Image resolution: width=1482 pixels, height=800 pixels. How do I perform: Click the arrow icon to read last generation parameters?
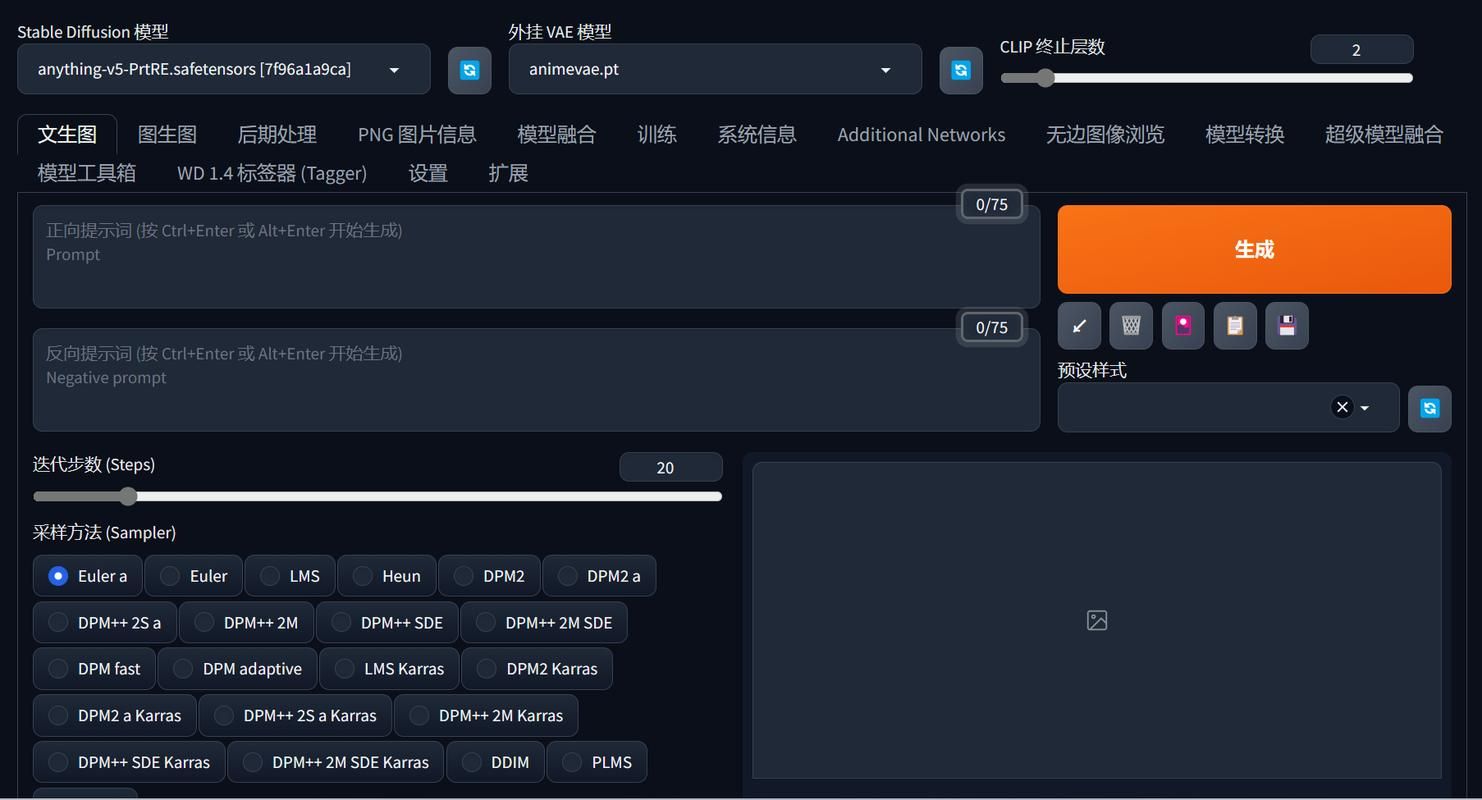(x=1080, y=326)
